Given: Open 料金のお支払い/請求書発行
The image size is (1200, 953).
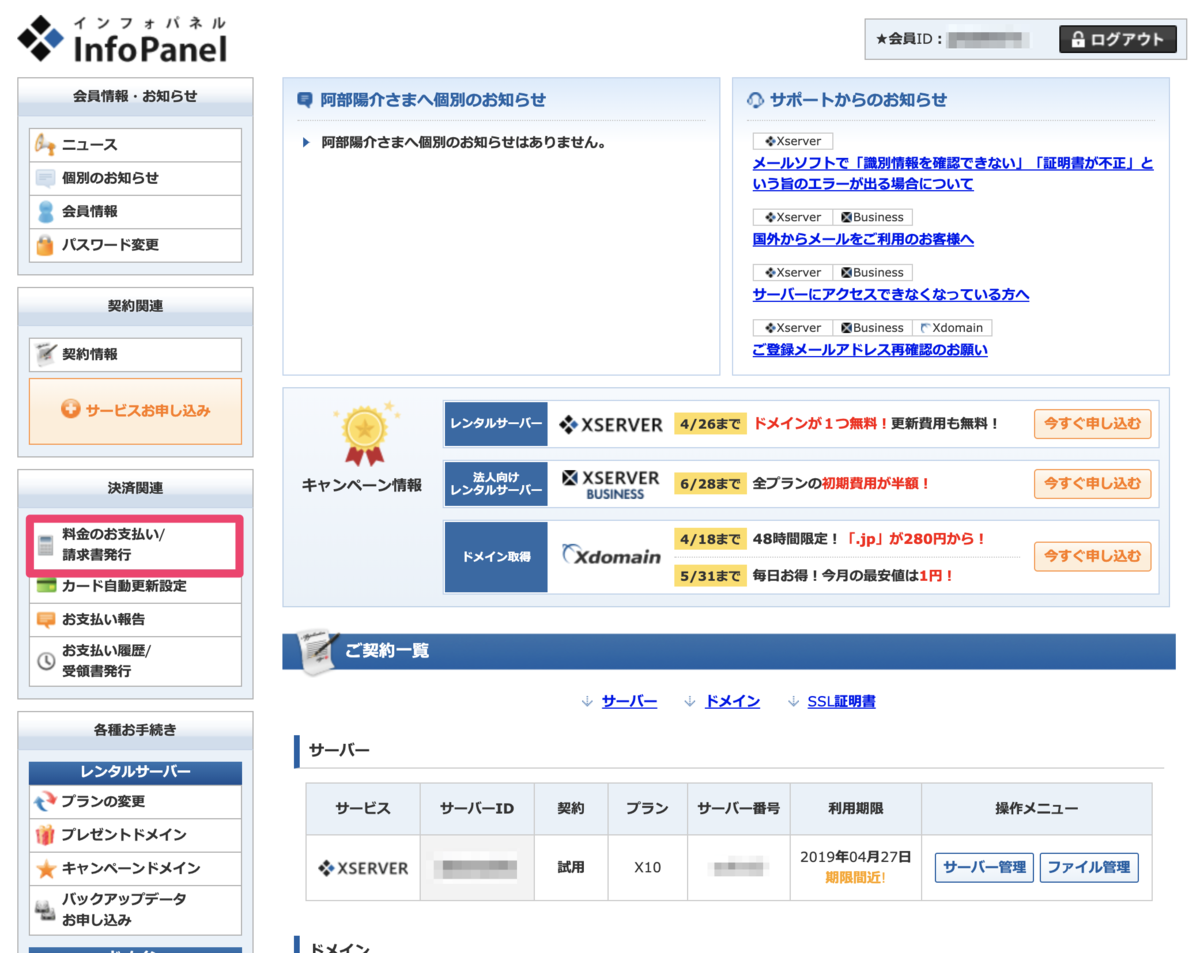Looking at the screenshot, I should 135,545.
